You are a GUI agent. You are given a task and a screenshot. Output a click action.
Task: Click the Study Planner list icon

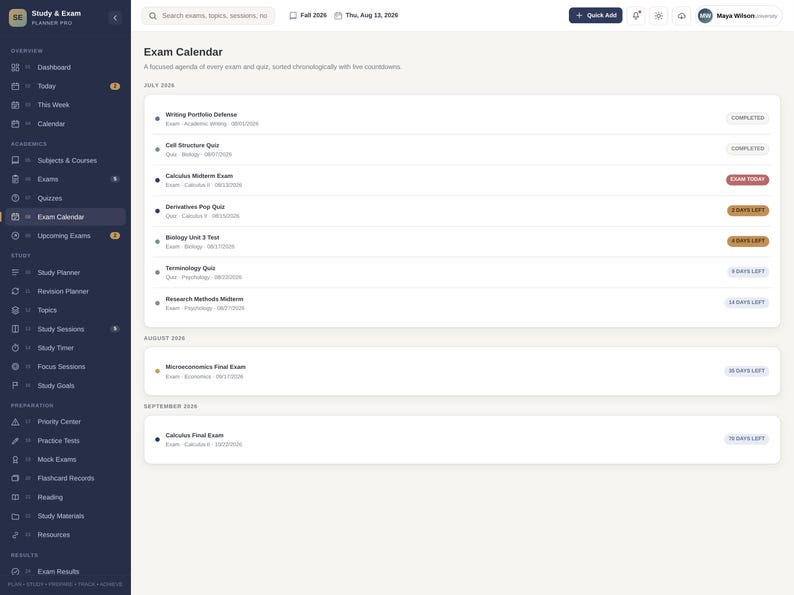tap(15, 272)
